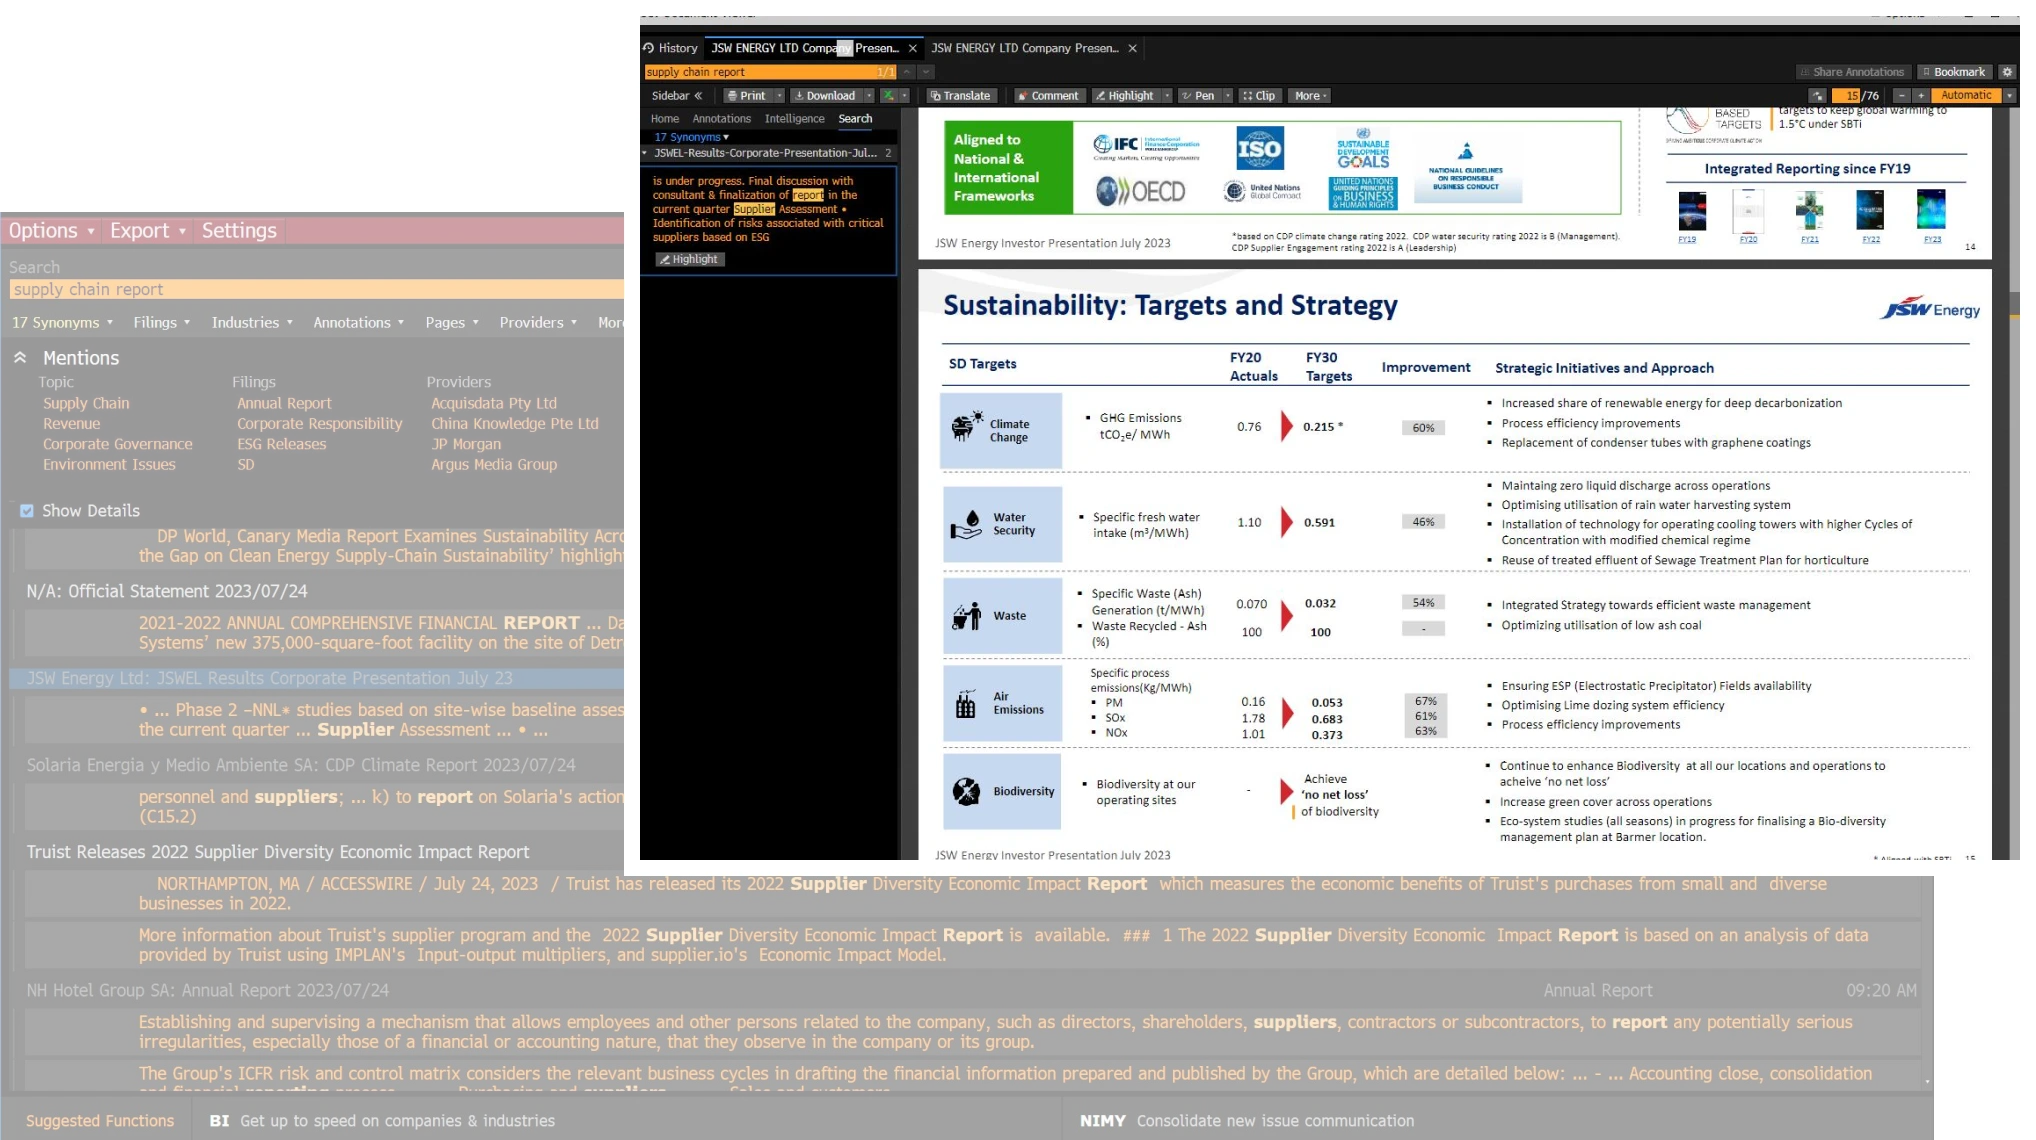Click the Print toolbar button
This screenshot has width=2036, height=1140.
pyautogui.click(x=746, y=96)
